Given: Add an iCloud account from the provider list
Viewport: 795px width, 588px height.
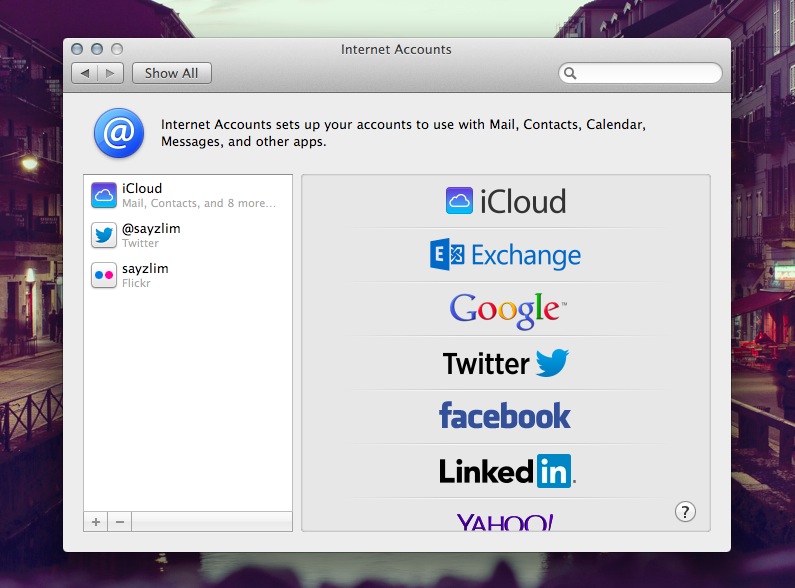Looking at the screenshot, I should pyautogui.click(x=506, y=201).
